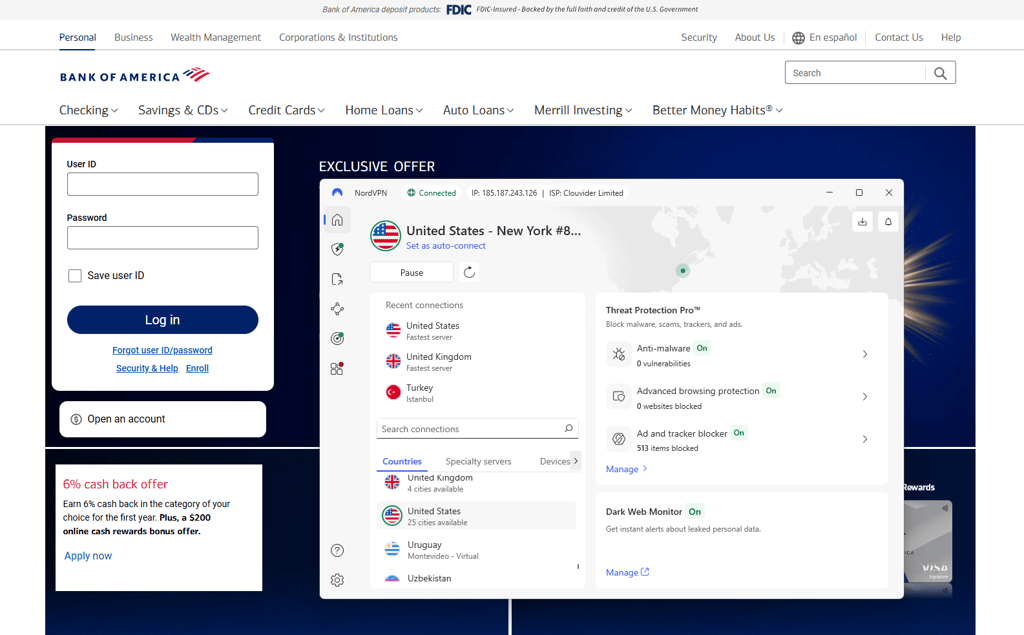1024x635 pixels.
Task: Click the search magnifier in Search connections
Action: pos(568,429)
